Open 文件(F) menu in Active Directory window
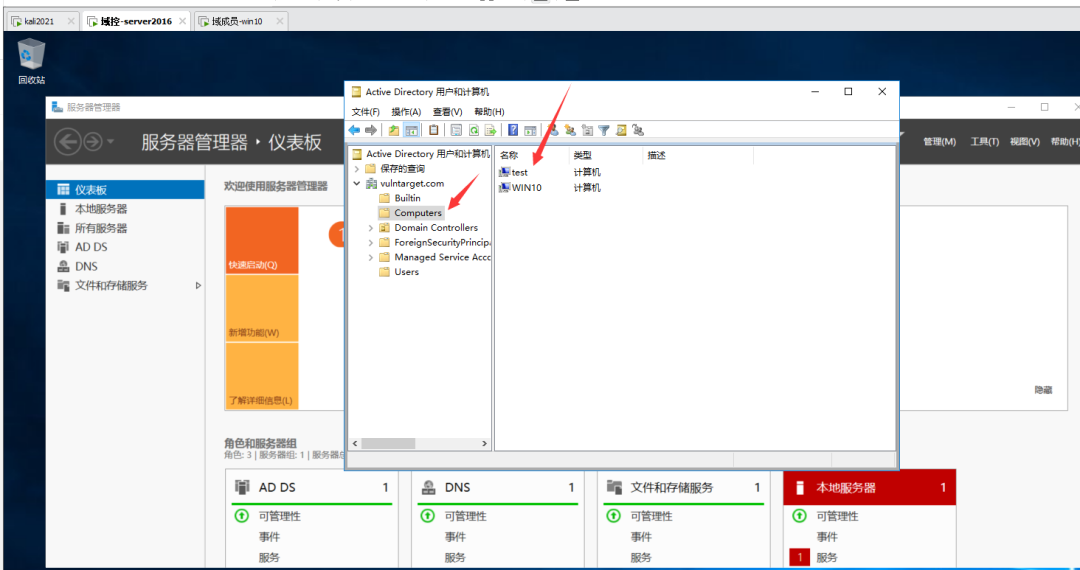 tap(365, 112)
